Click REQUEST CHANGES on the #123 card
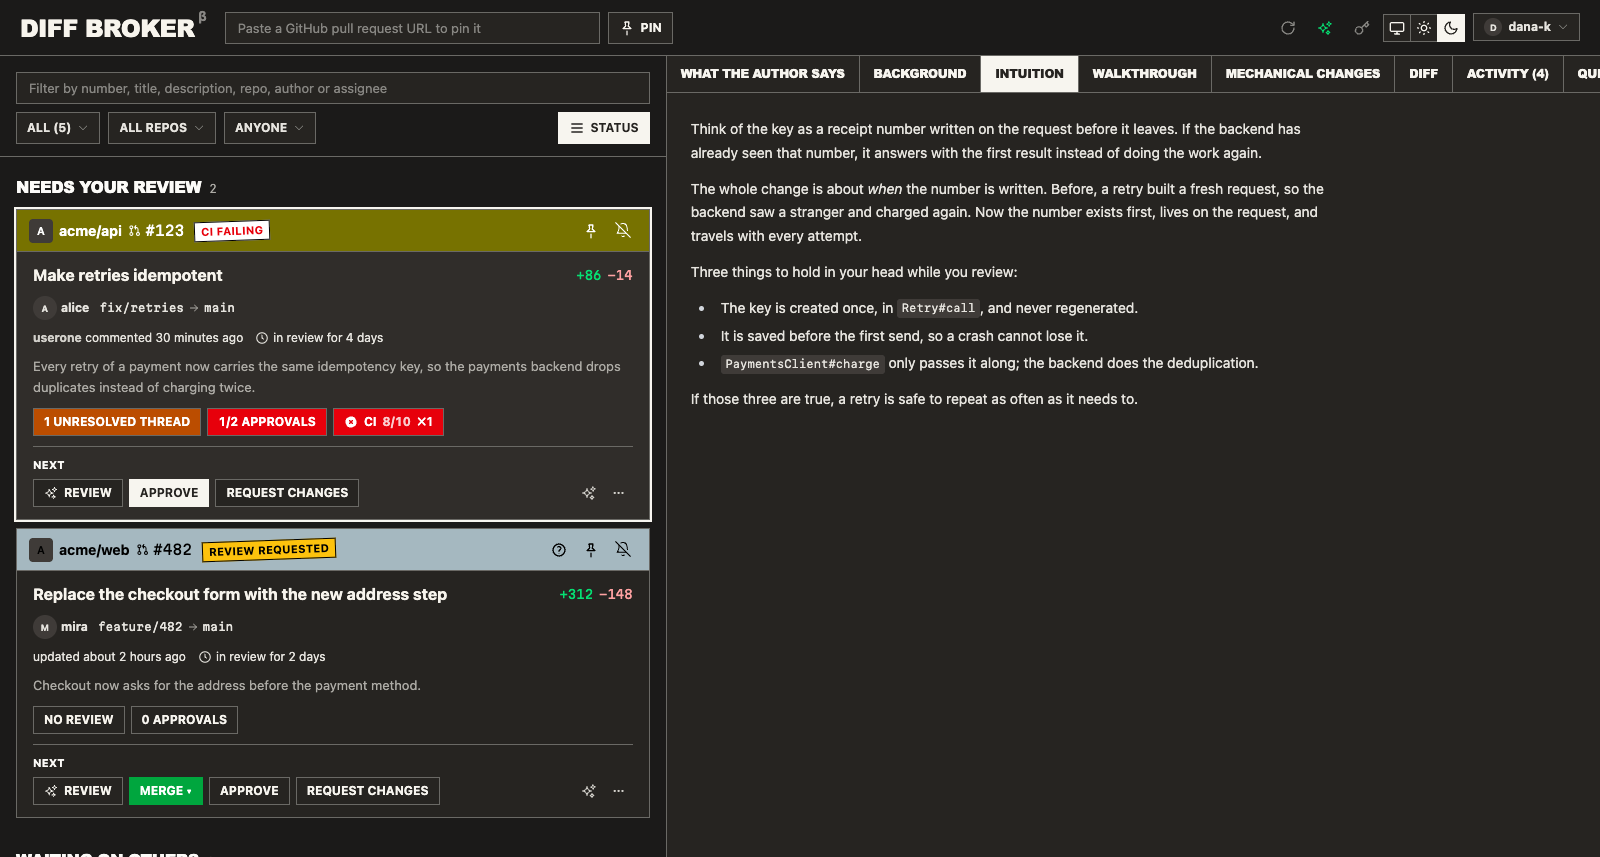 287,493
